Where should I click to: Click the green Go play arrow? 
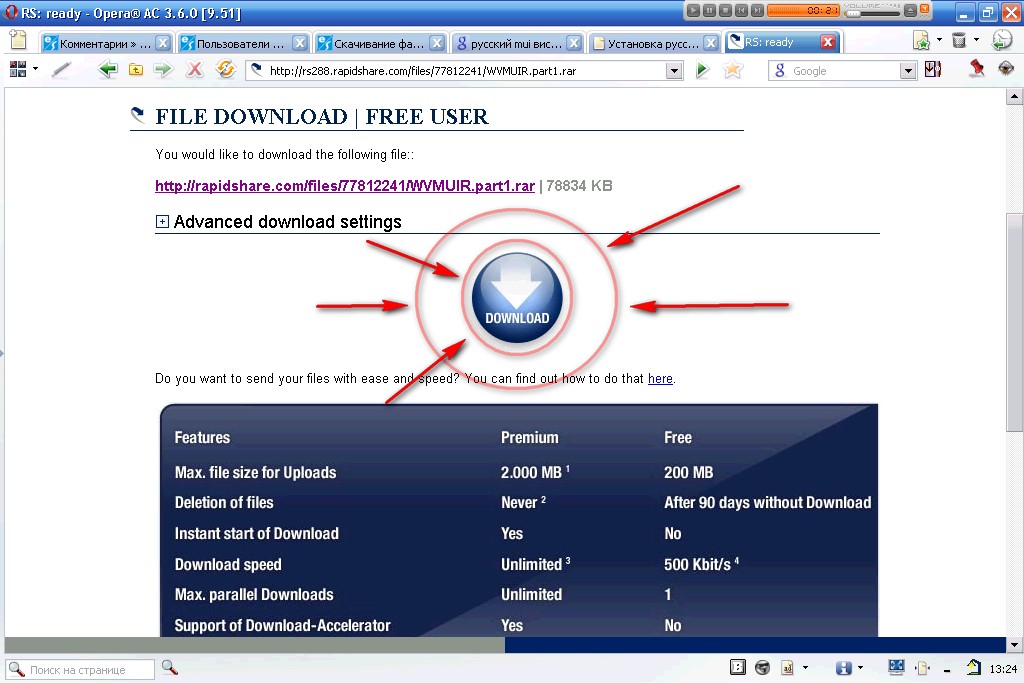point(702,70)
